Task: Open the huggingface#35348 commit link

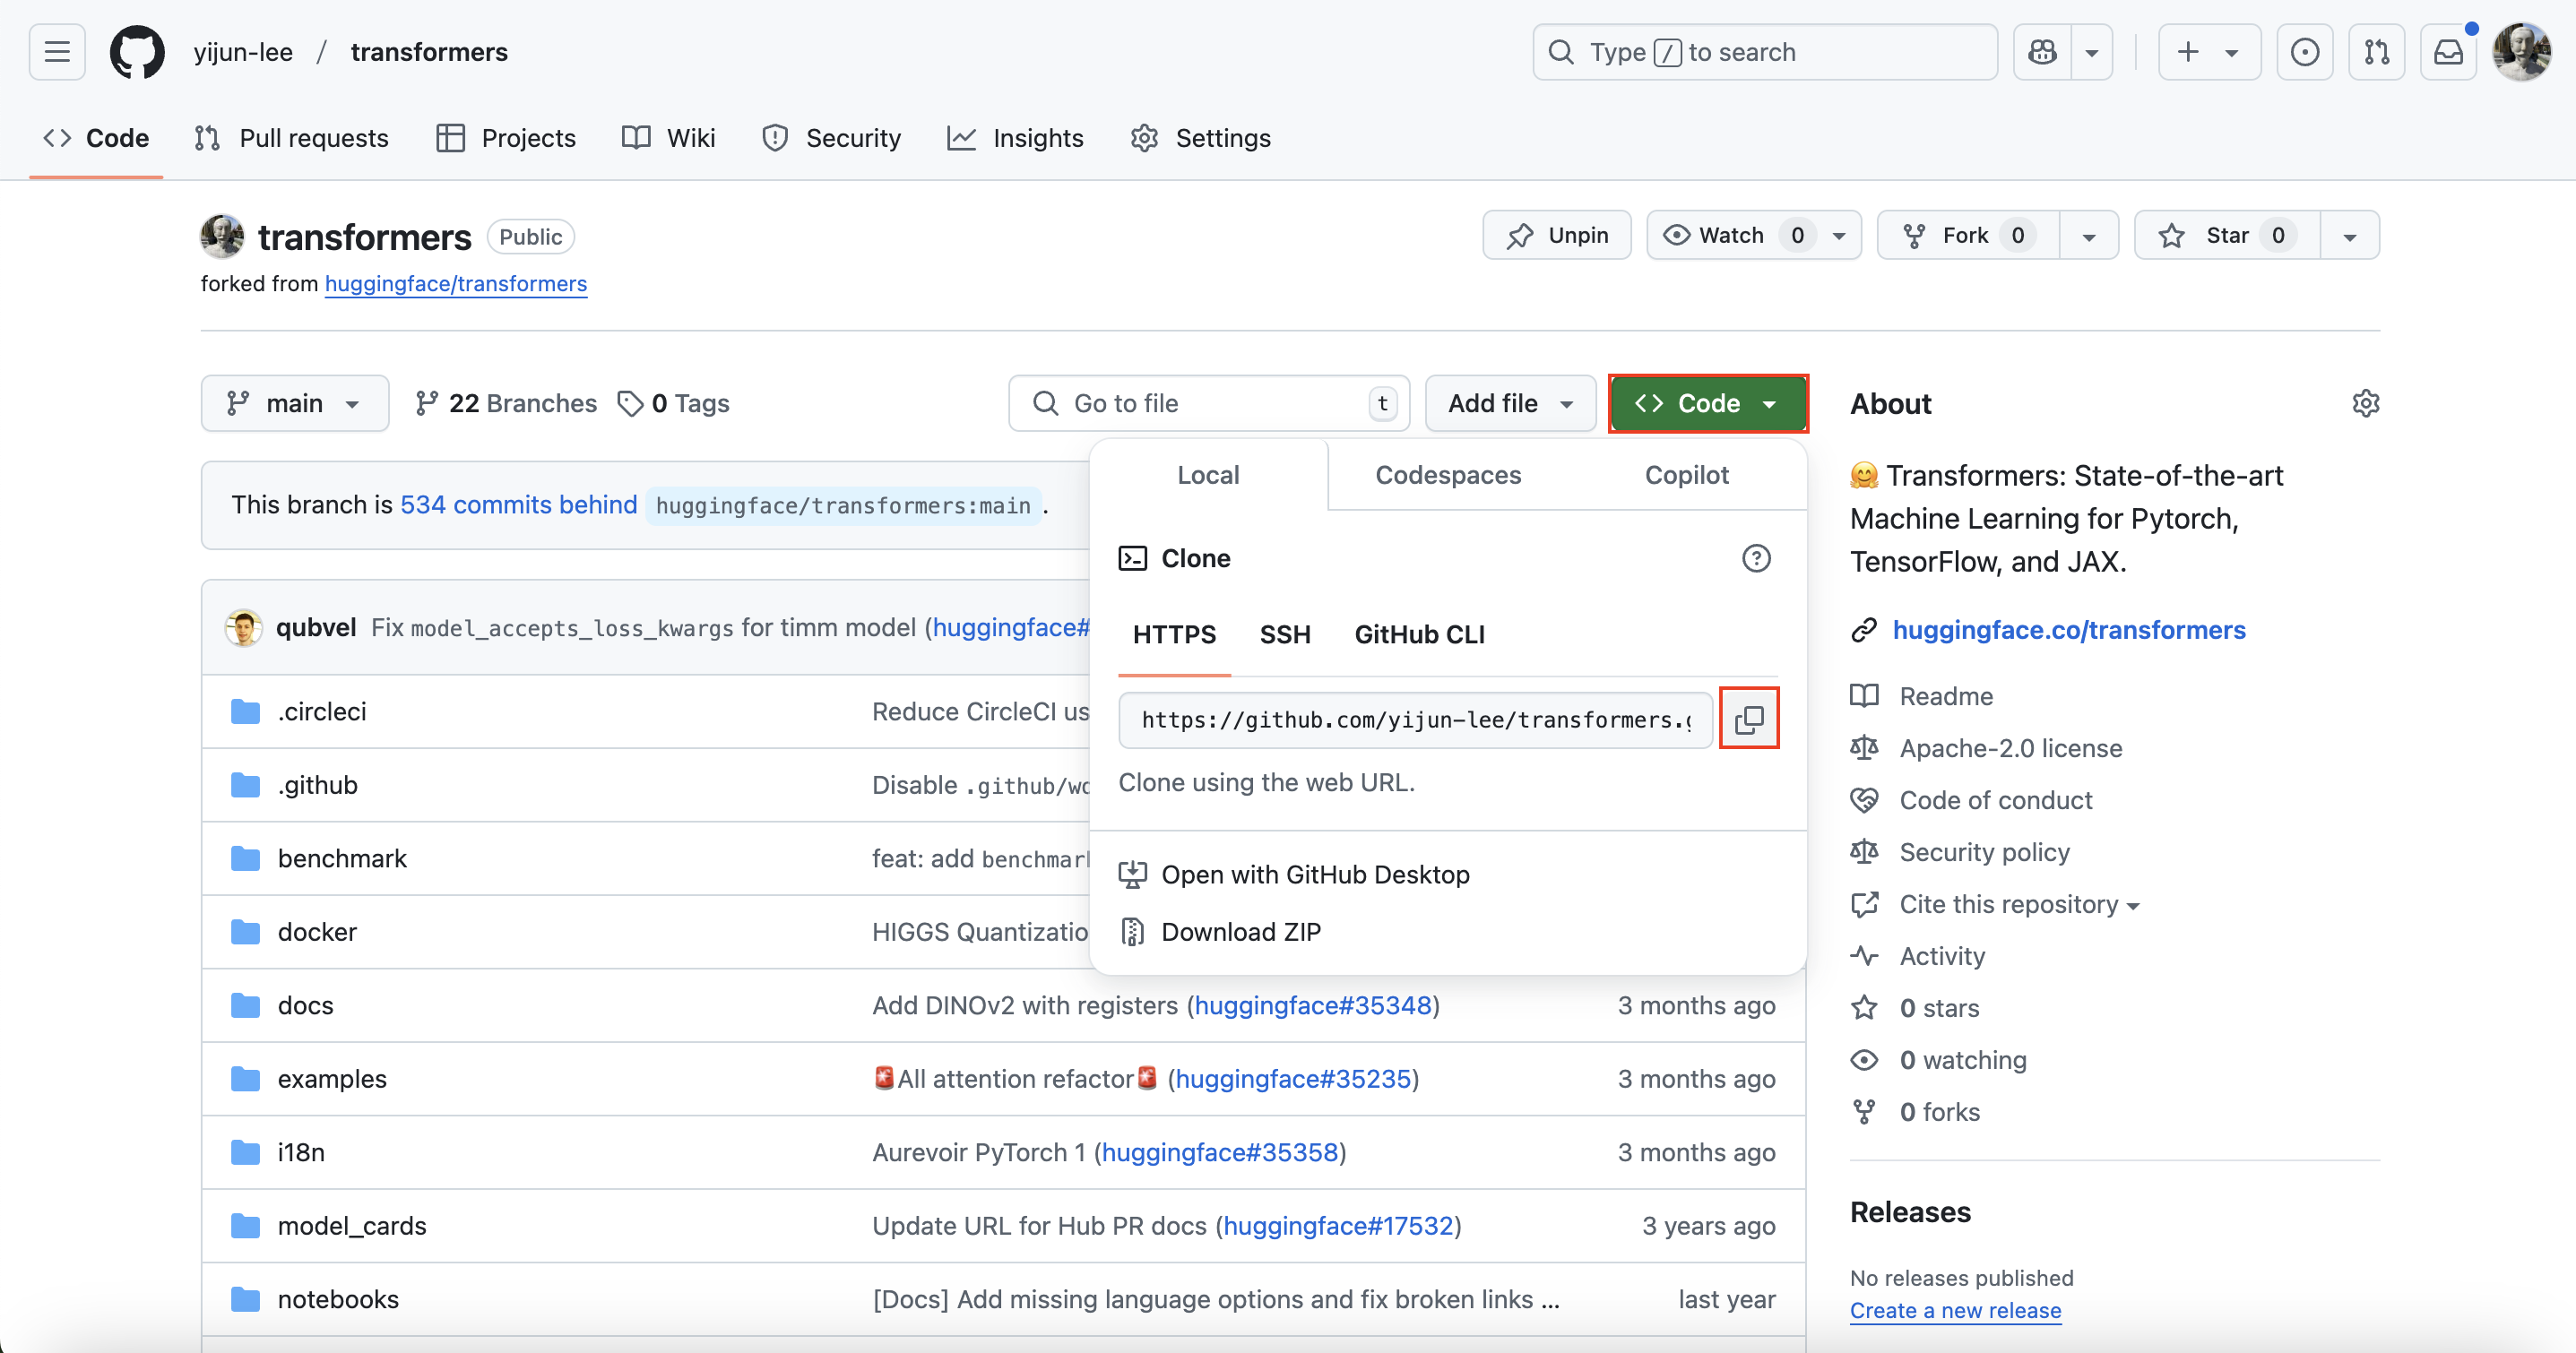Action: pyautogui.click(x=1313, y=1005)
